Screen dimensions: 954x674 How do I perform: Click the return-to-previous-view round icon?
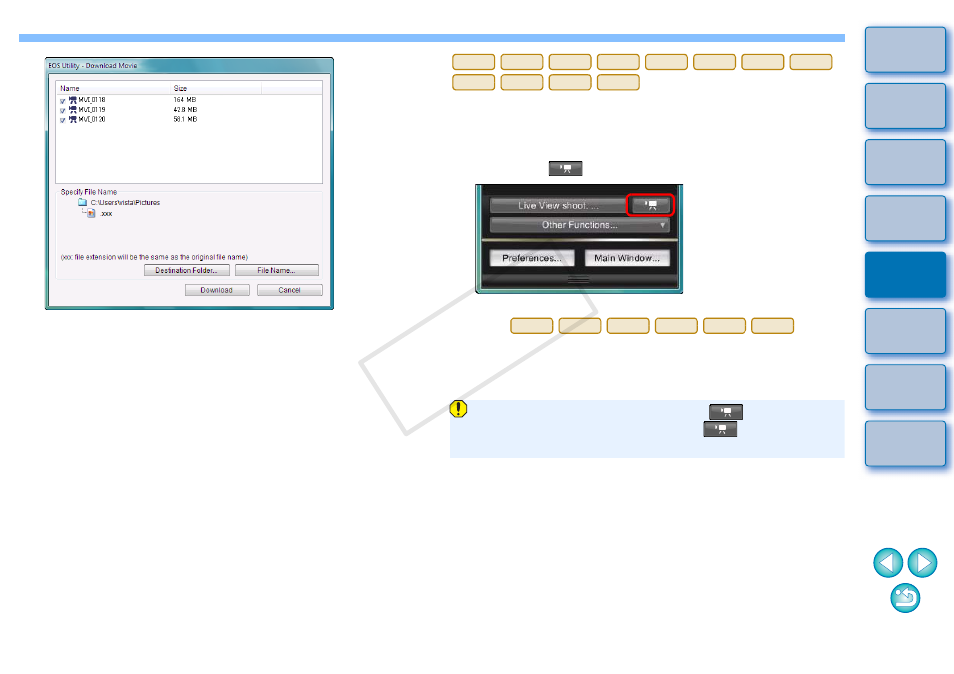(x=905, y=598)
